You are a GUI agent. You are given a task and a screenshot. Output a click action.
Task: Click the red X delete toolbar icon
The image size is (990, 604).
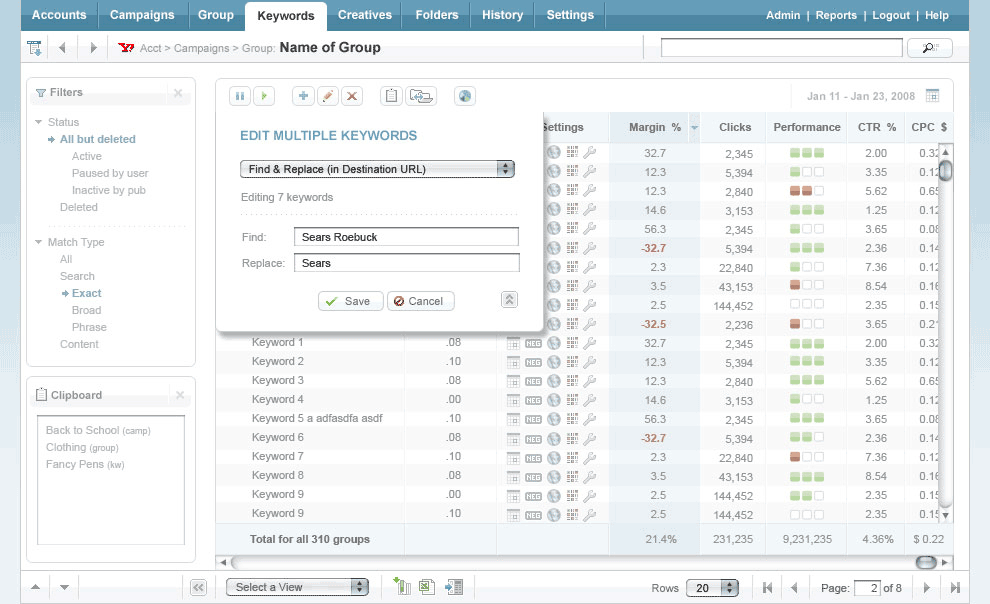pos(352,96)
